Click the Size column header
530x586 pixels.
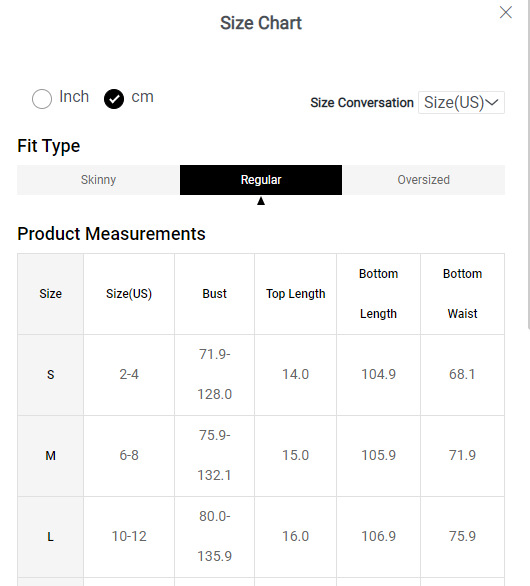pos(50,294)
